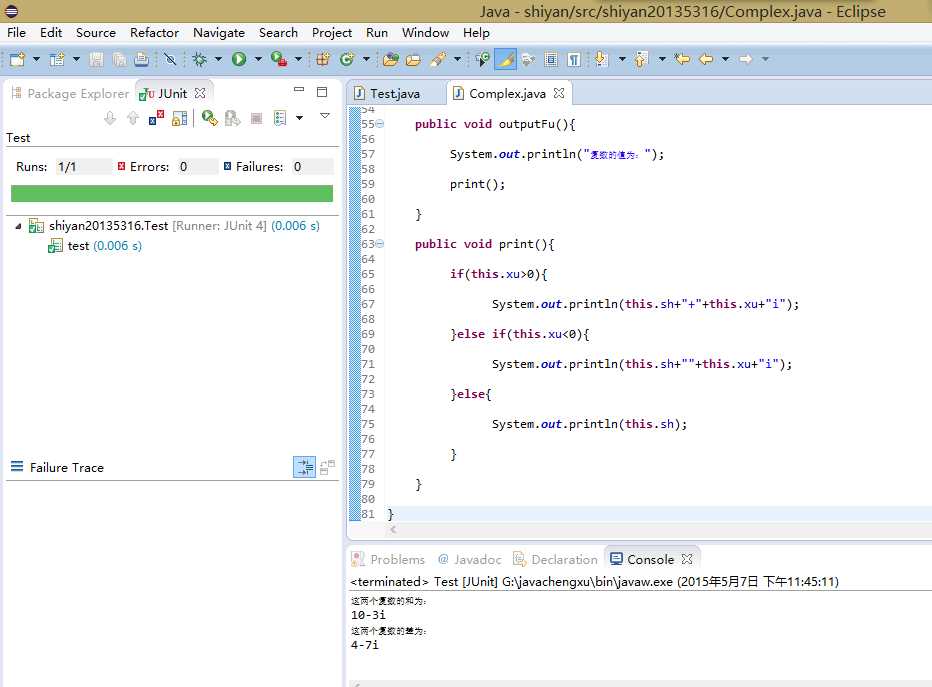Screen dimensions: 932x687
Task: Collapse the shiyan20135316.Test tree node
Action: (18, 226)
